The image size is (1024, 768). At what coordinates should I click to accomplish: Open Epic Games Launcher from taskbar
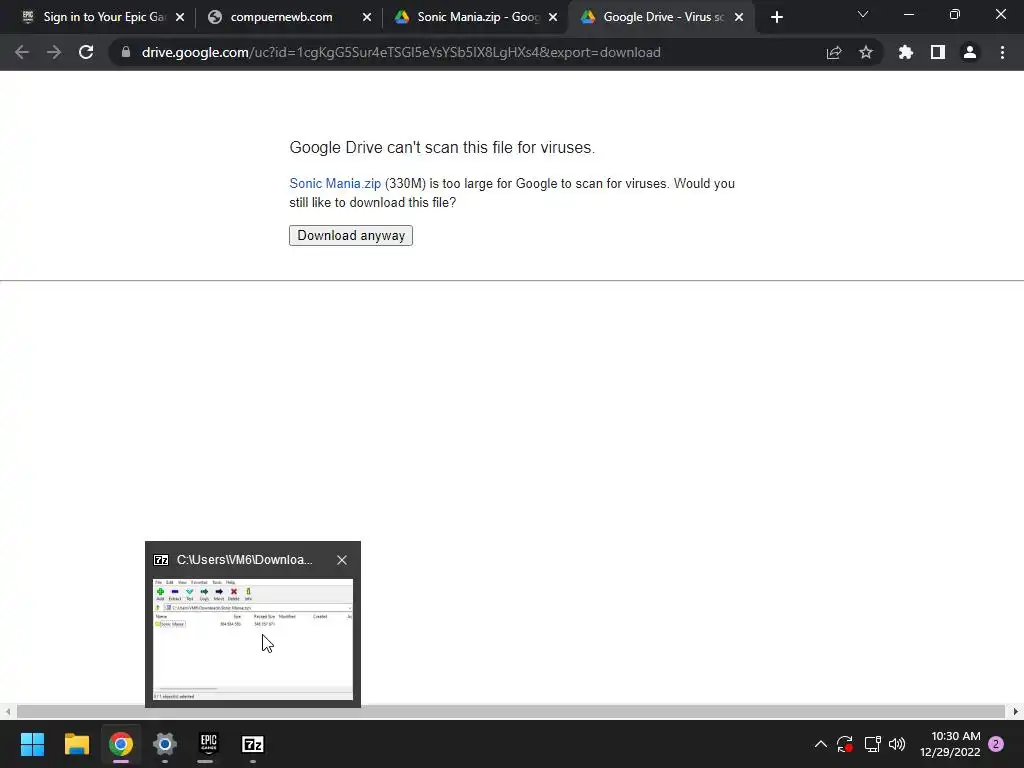click(208, 744)
